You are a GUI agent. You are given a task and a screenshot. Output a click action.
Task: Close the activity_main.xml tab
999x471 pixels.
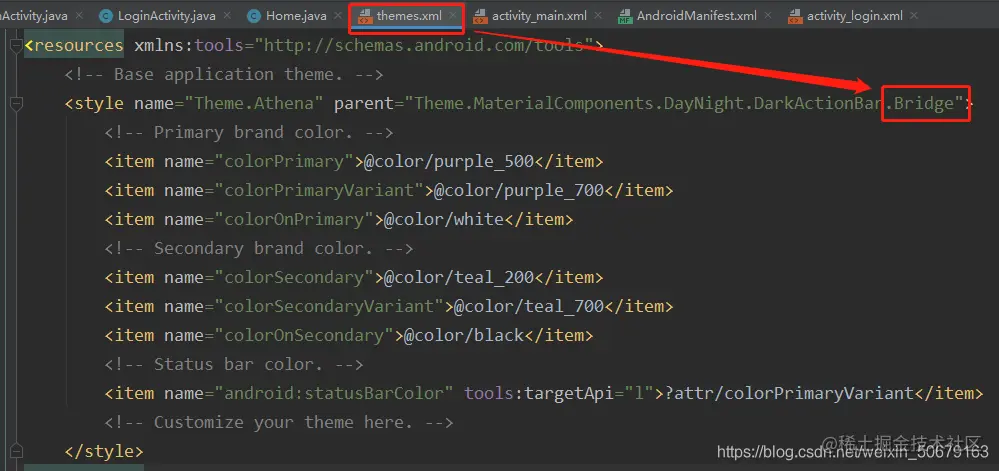tap(600, 15)
